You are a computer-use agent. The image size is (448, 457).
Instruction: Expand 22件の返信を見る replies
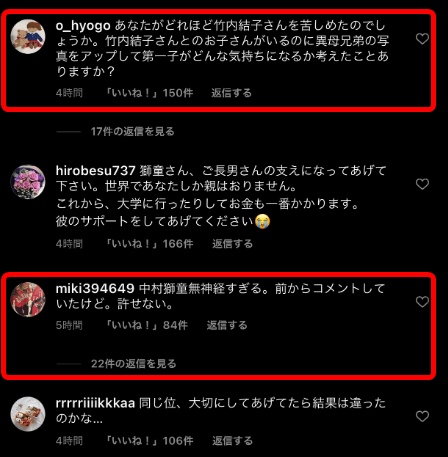click(x=133, y=363)
